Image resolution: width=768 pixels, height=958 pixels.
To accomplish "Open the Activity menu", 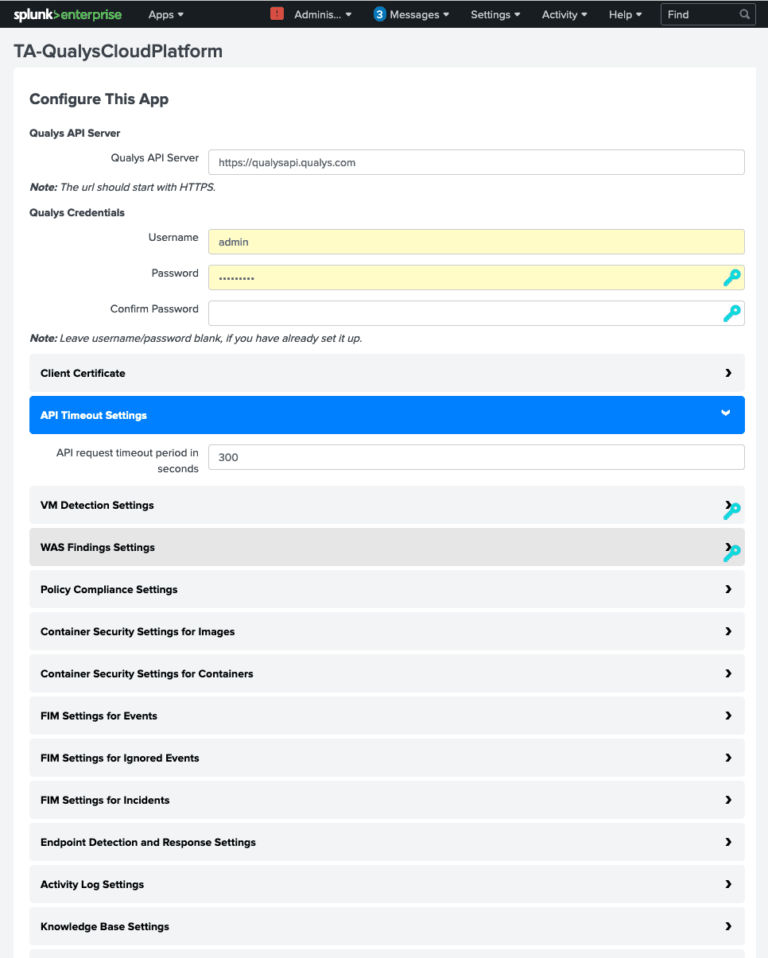I will pyautogui.click(x=563, y=14).
